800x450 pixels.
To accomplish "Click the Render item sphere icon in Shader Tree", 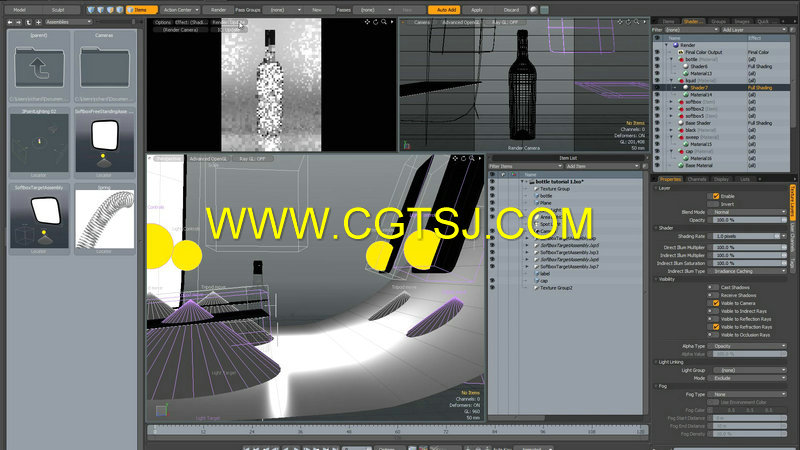I will [676, 45].
